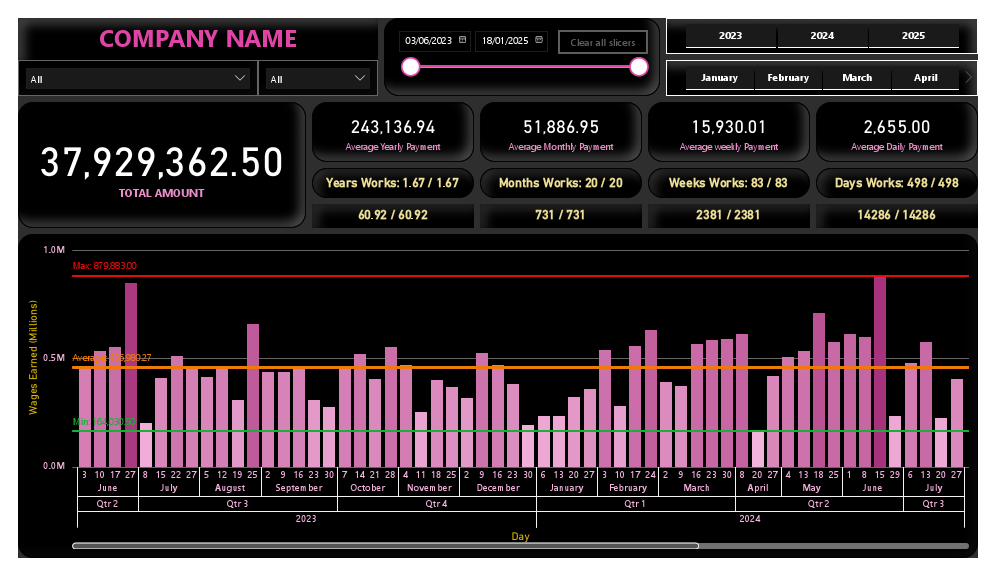Image resolution: width=996 pixels, height=576 pixels.
Task: Select the 2025 year button
Action: click(913, 36)
